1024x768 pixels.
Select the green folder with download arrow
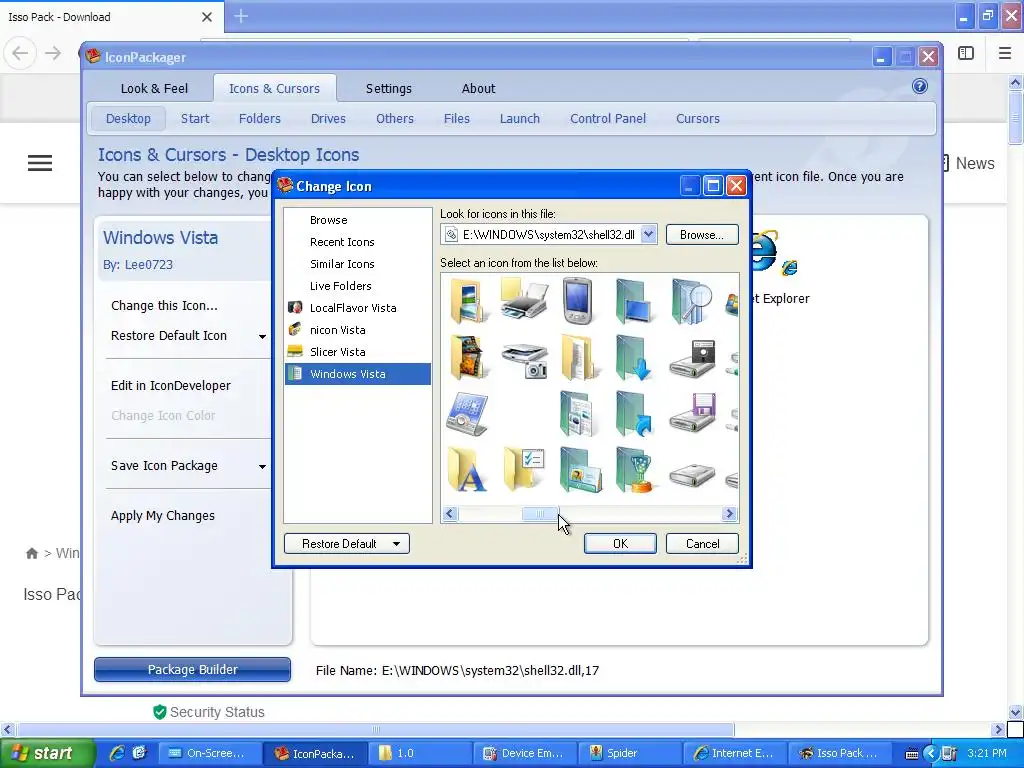tap(633, 358)
